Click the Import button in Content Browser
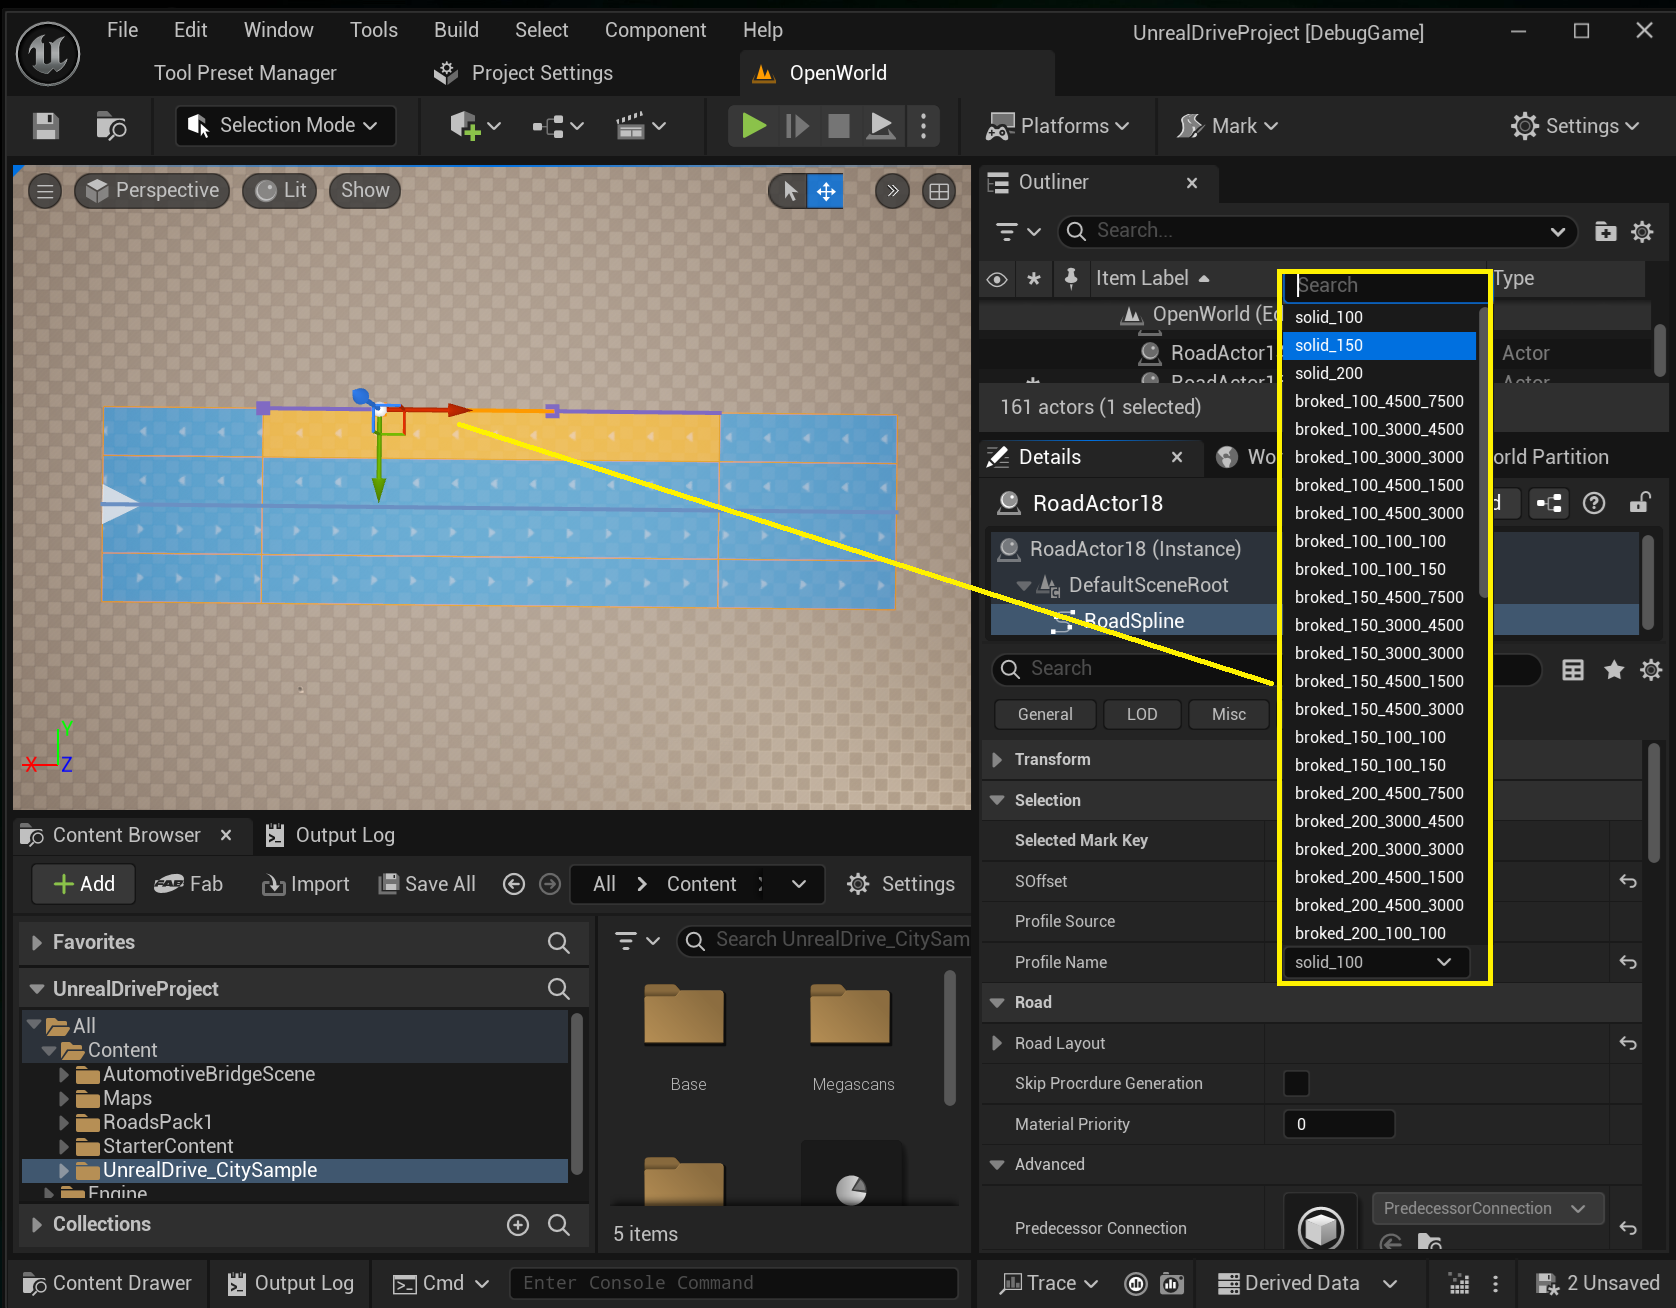 305,884
